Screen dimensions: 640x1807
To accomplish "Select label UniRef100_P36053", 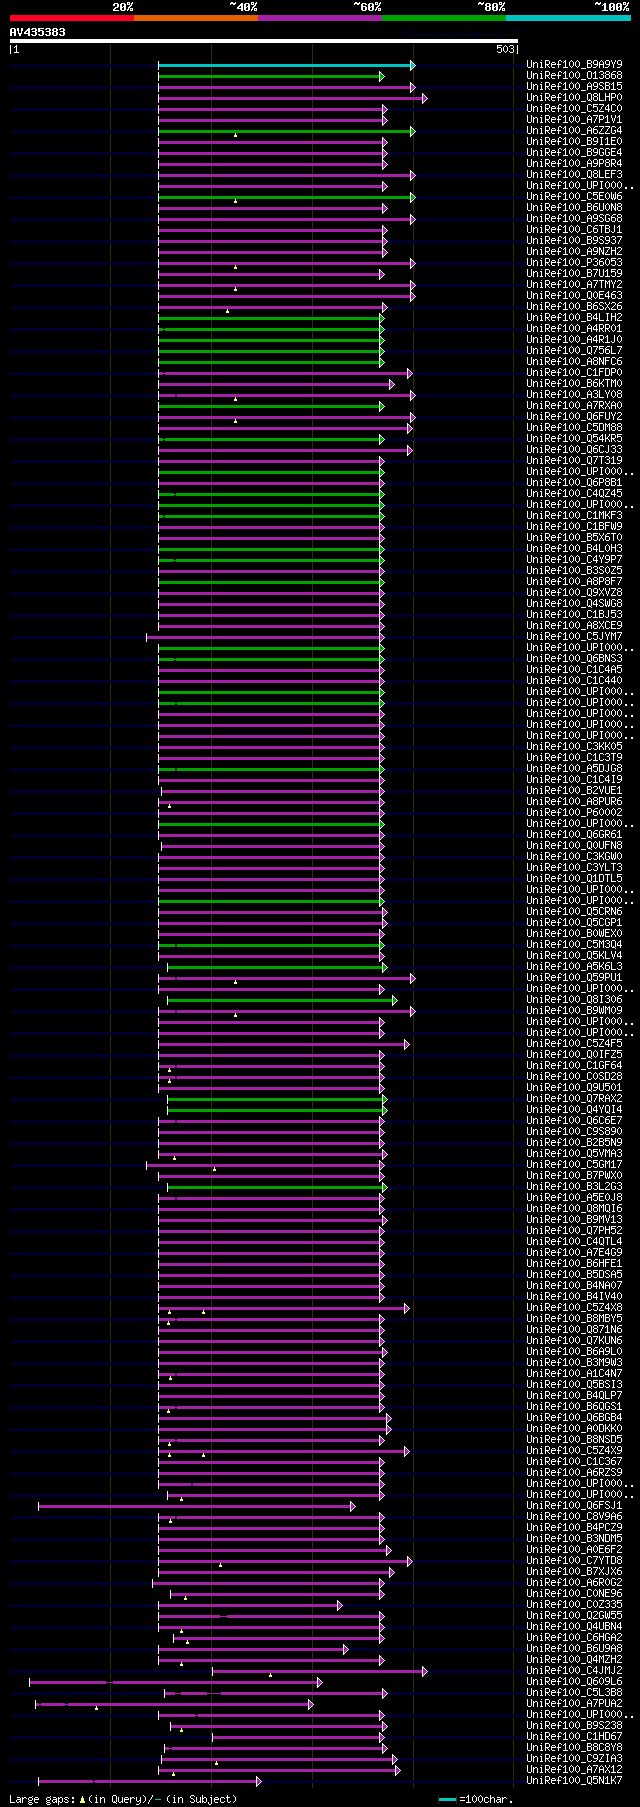I will 574,263.
